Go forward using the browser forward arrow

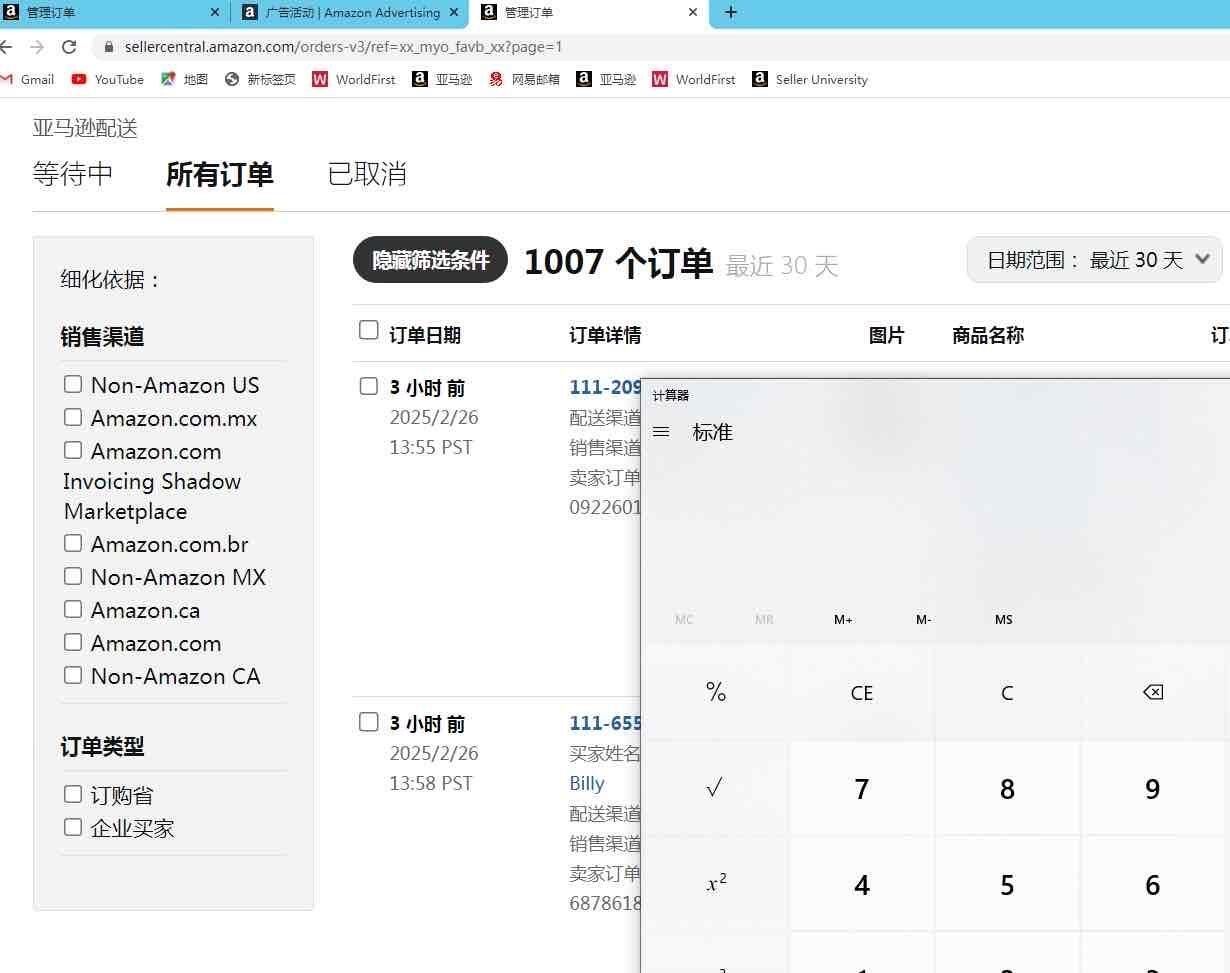click(x=37, y=47)
